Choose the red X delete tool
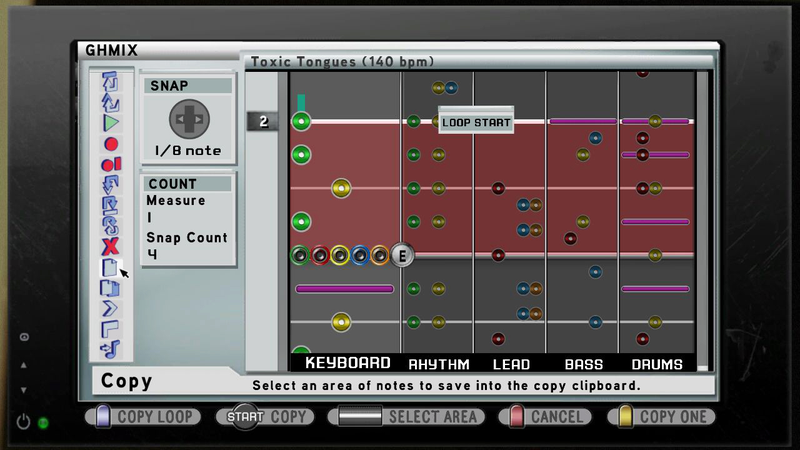This screenshot has width=800, height=450. coord(110,247)
